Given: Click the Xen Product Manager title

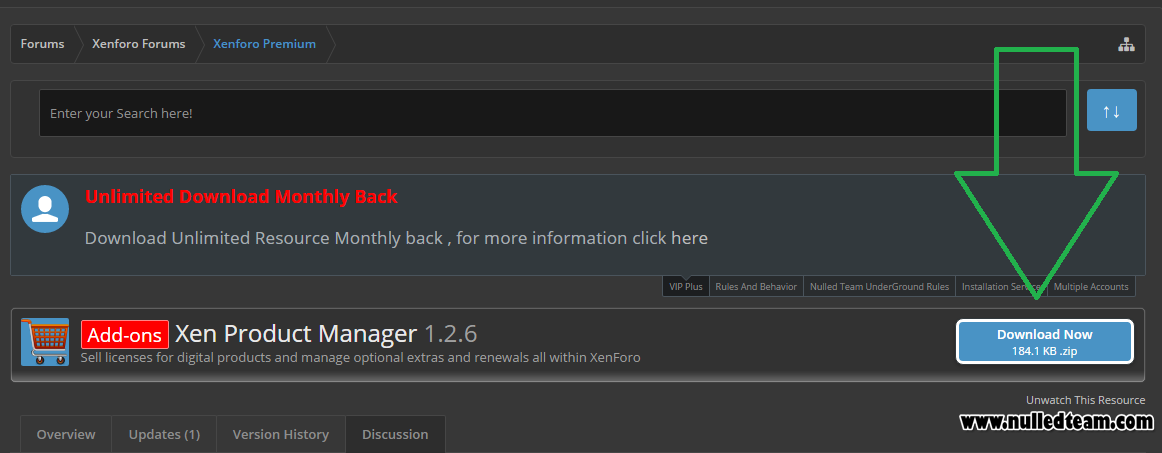Looking at the screenshot, I should click(x=296, y=334).
